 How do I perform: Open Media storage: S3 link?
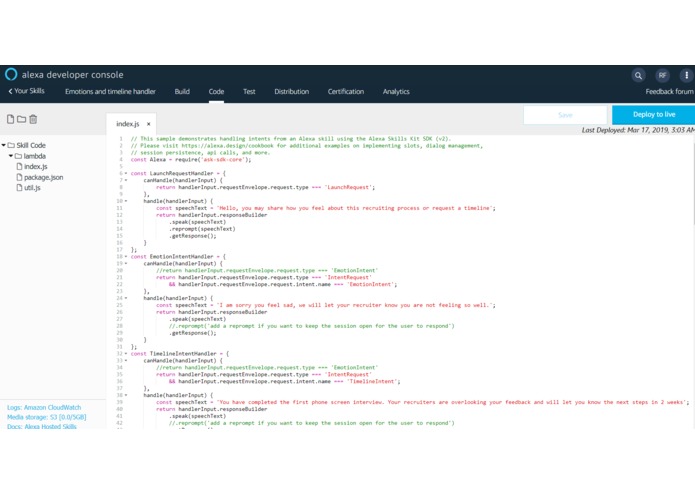pos(47,417)
